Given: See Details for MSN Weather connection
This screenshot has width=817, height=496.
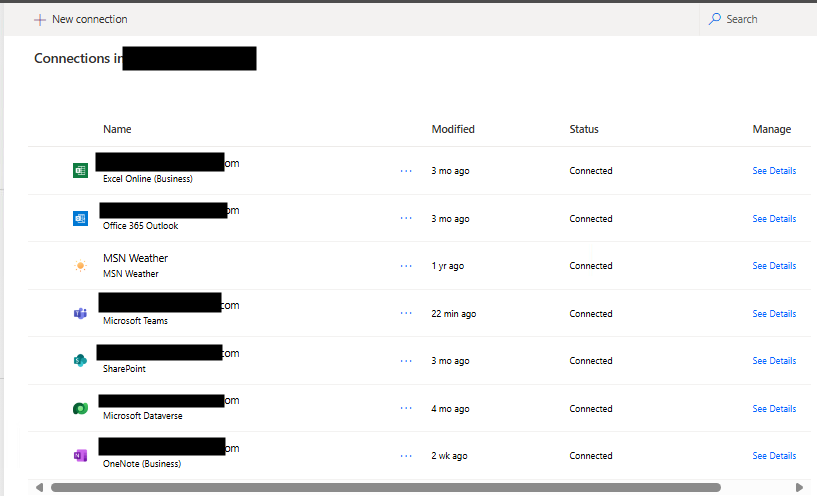Looking at the screenshot, I should 774,266.
